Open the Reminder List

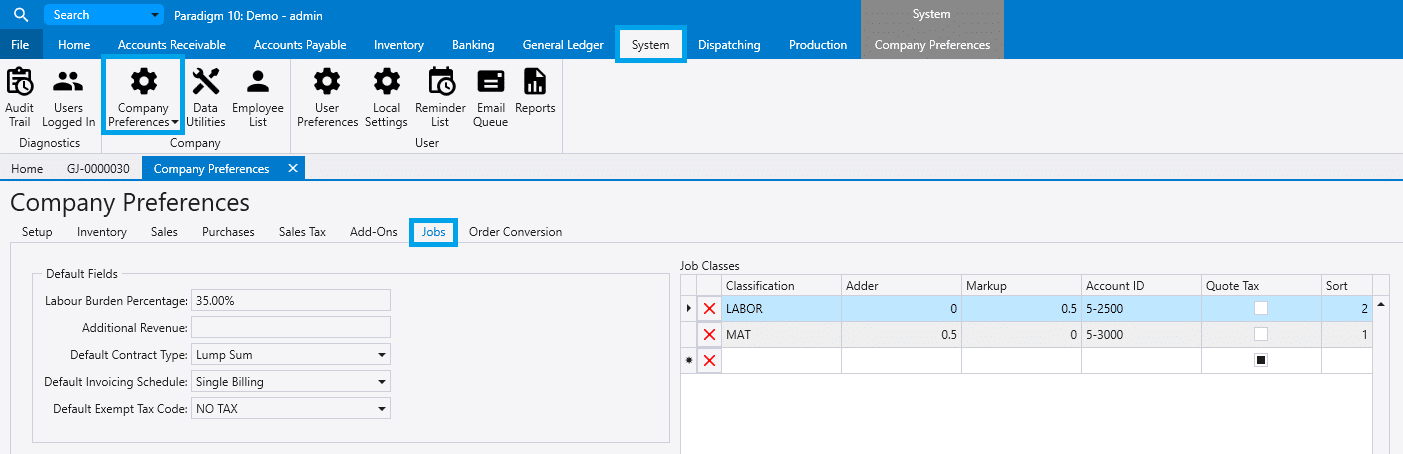point(440,98)
